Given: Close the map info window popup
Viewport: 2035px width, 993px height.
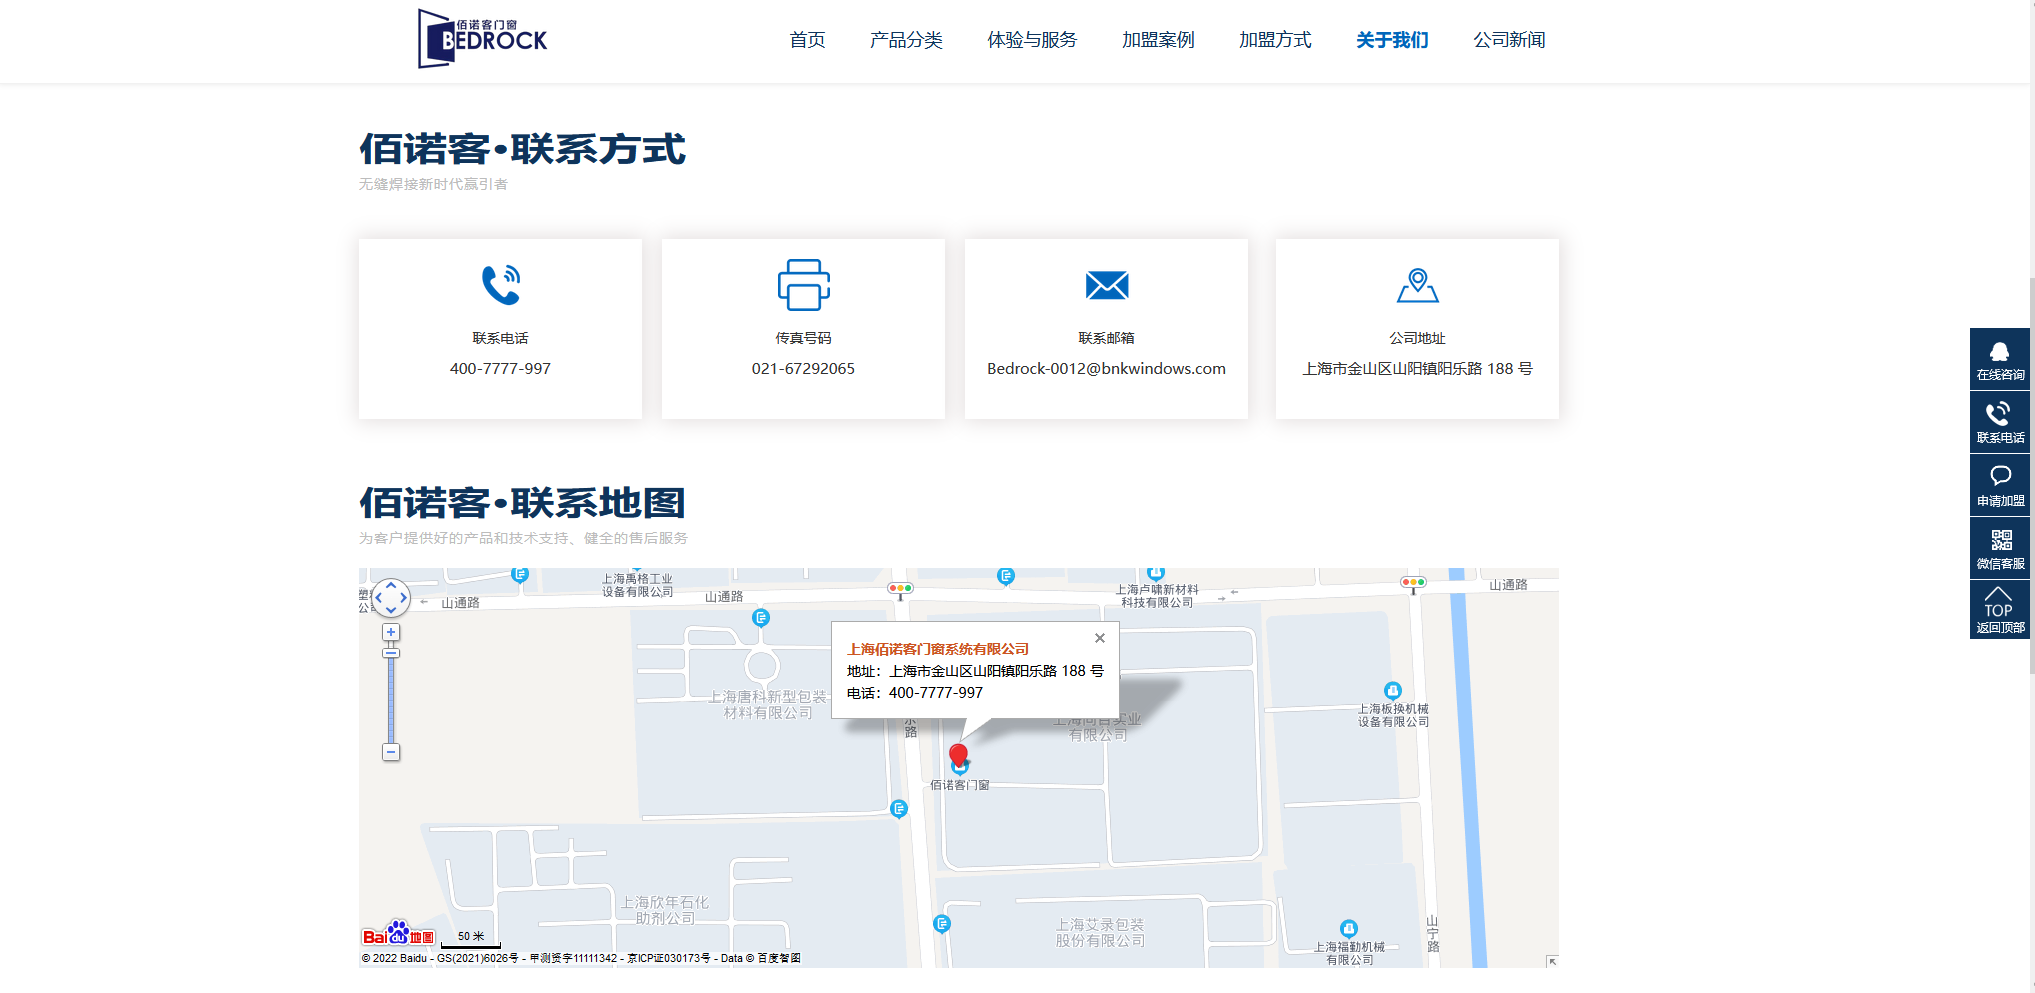Looking at the screenshot, I should click(1100, 638).
